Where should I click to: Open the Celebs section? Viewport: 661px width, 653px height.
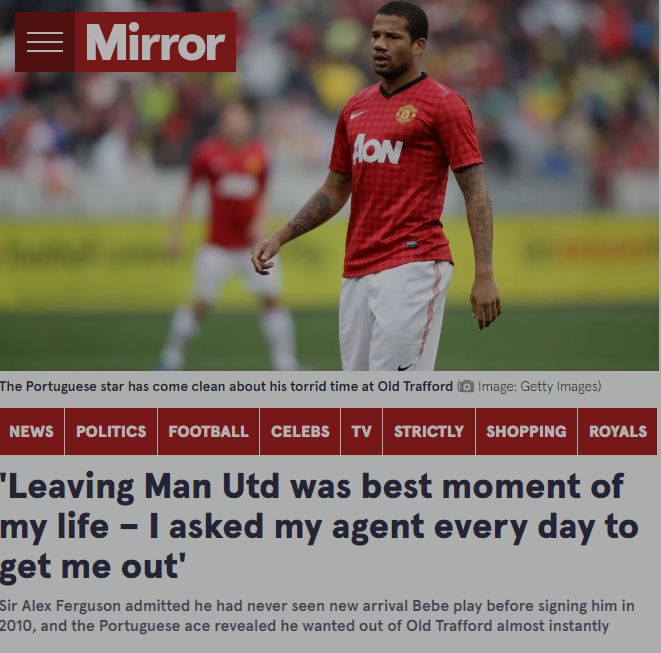[x=300, y=431]
